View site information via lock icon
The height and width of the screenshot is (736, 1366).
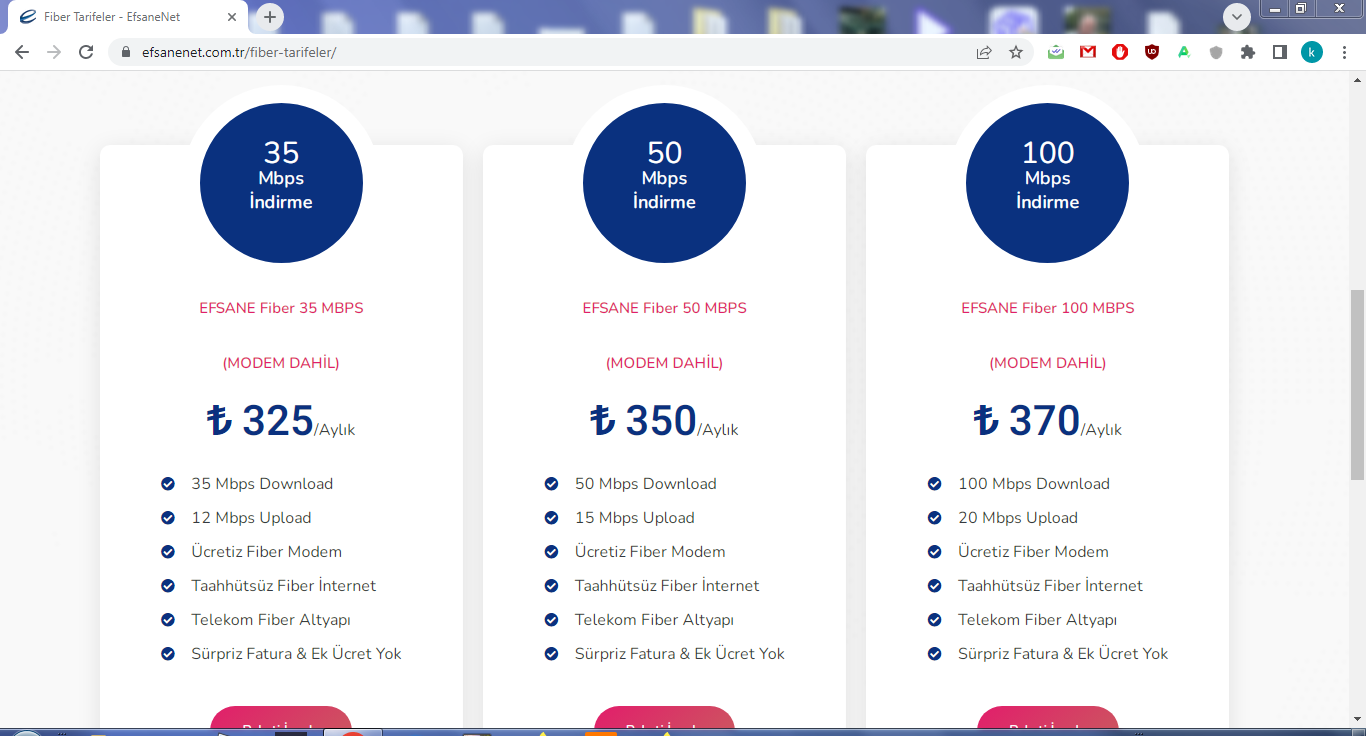pyautogui.click(x=126, y=52)
